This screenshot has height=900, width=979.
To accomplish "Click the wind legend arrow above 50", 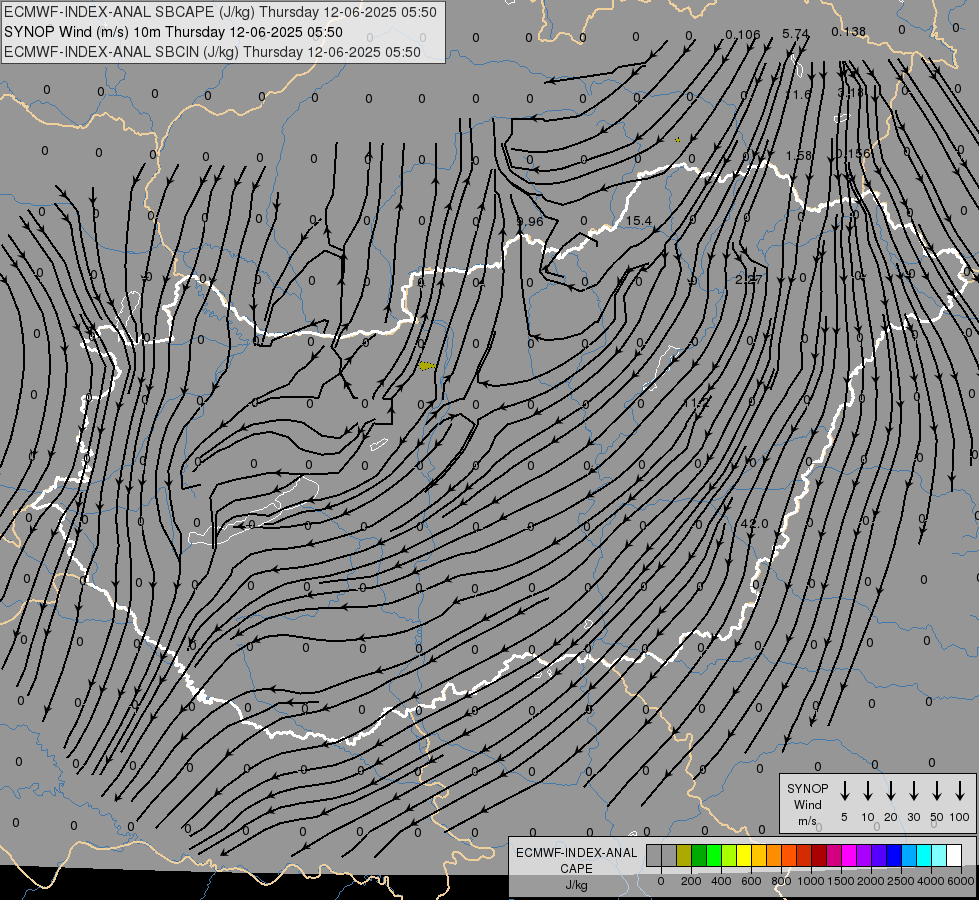I will 937,791.
